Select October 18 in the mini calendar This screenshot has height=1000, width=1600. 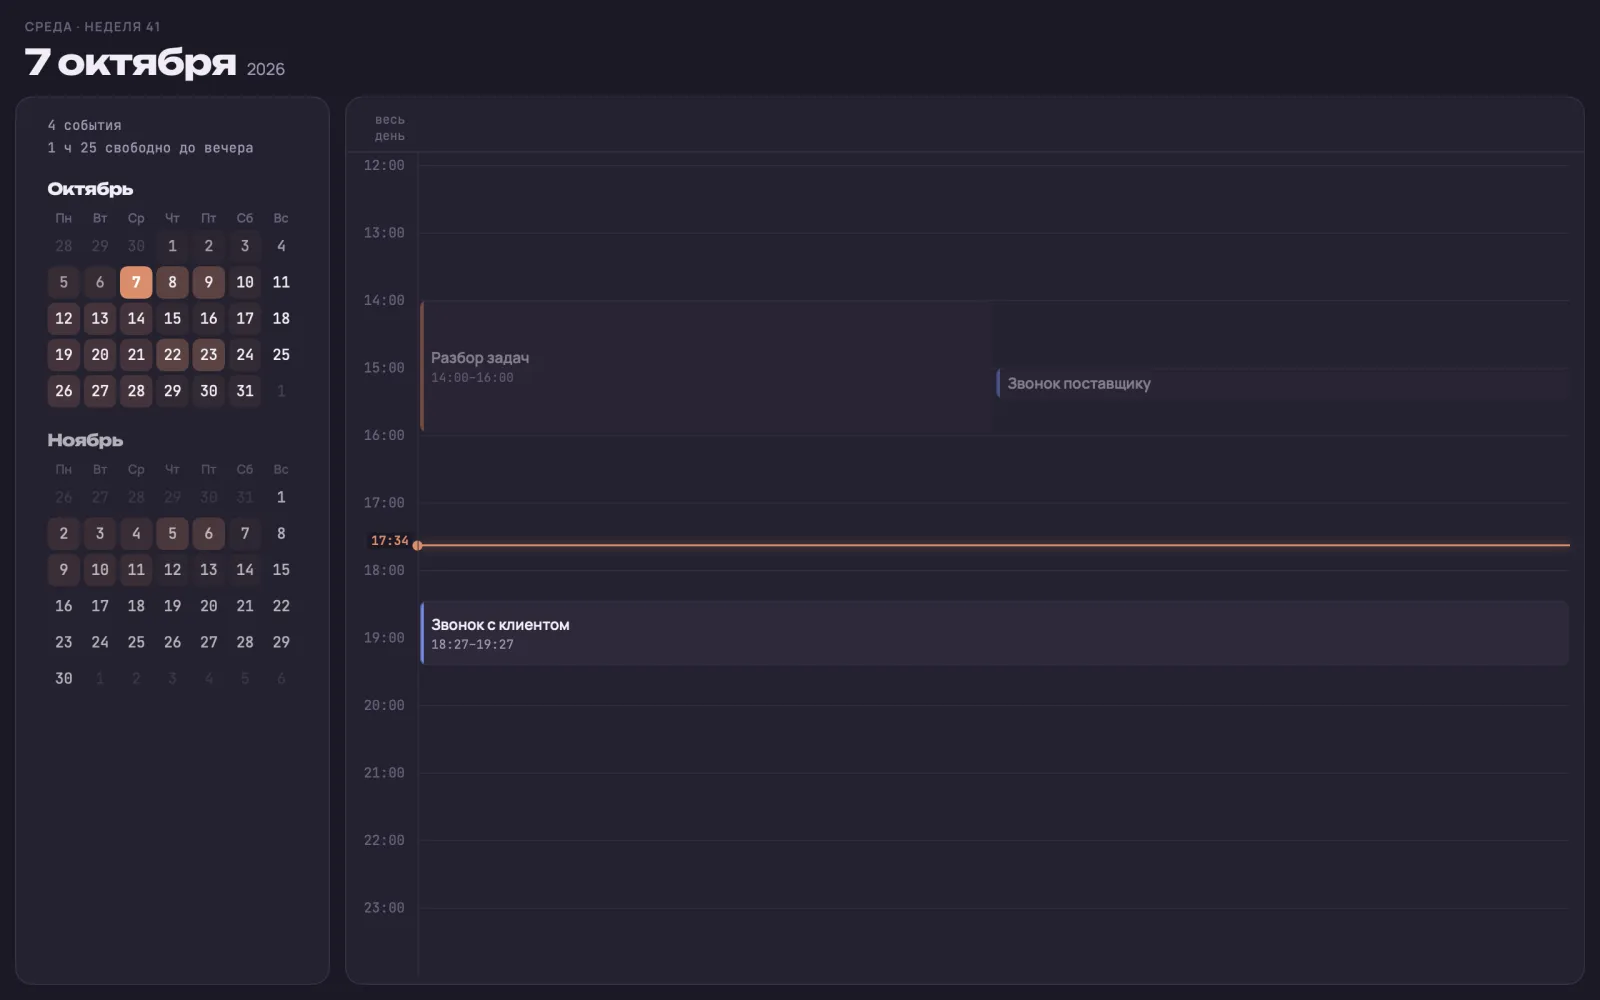pyautogui.click(x=281, y=318)
